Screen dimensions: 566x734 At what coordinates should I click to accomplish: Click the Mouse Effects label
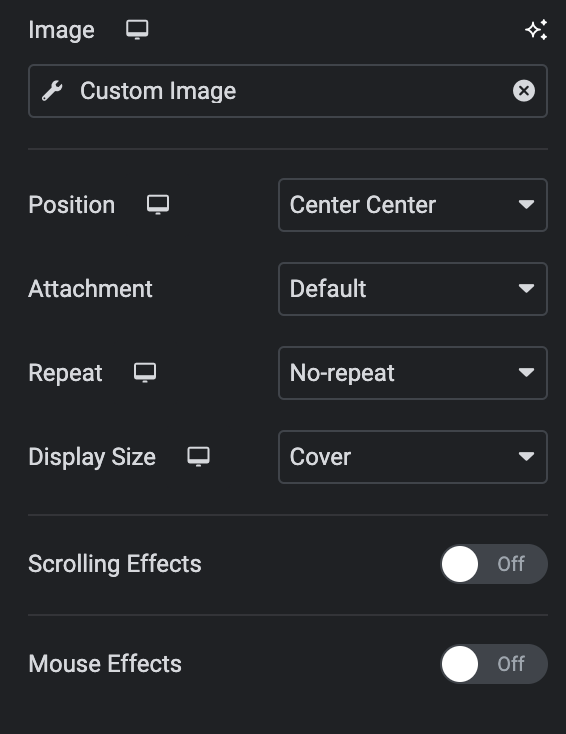(105, 664)
